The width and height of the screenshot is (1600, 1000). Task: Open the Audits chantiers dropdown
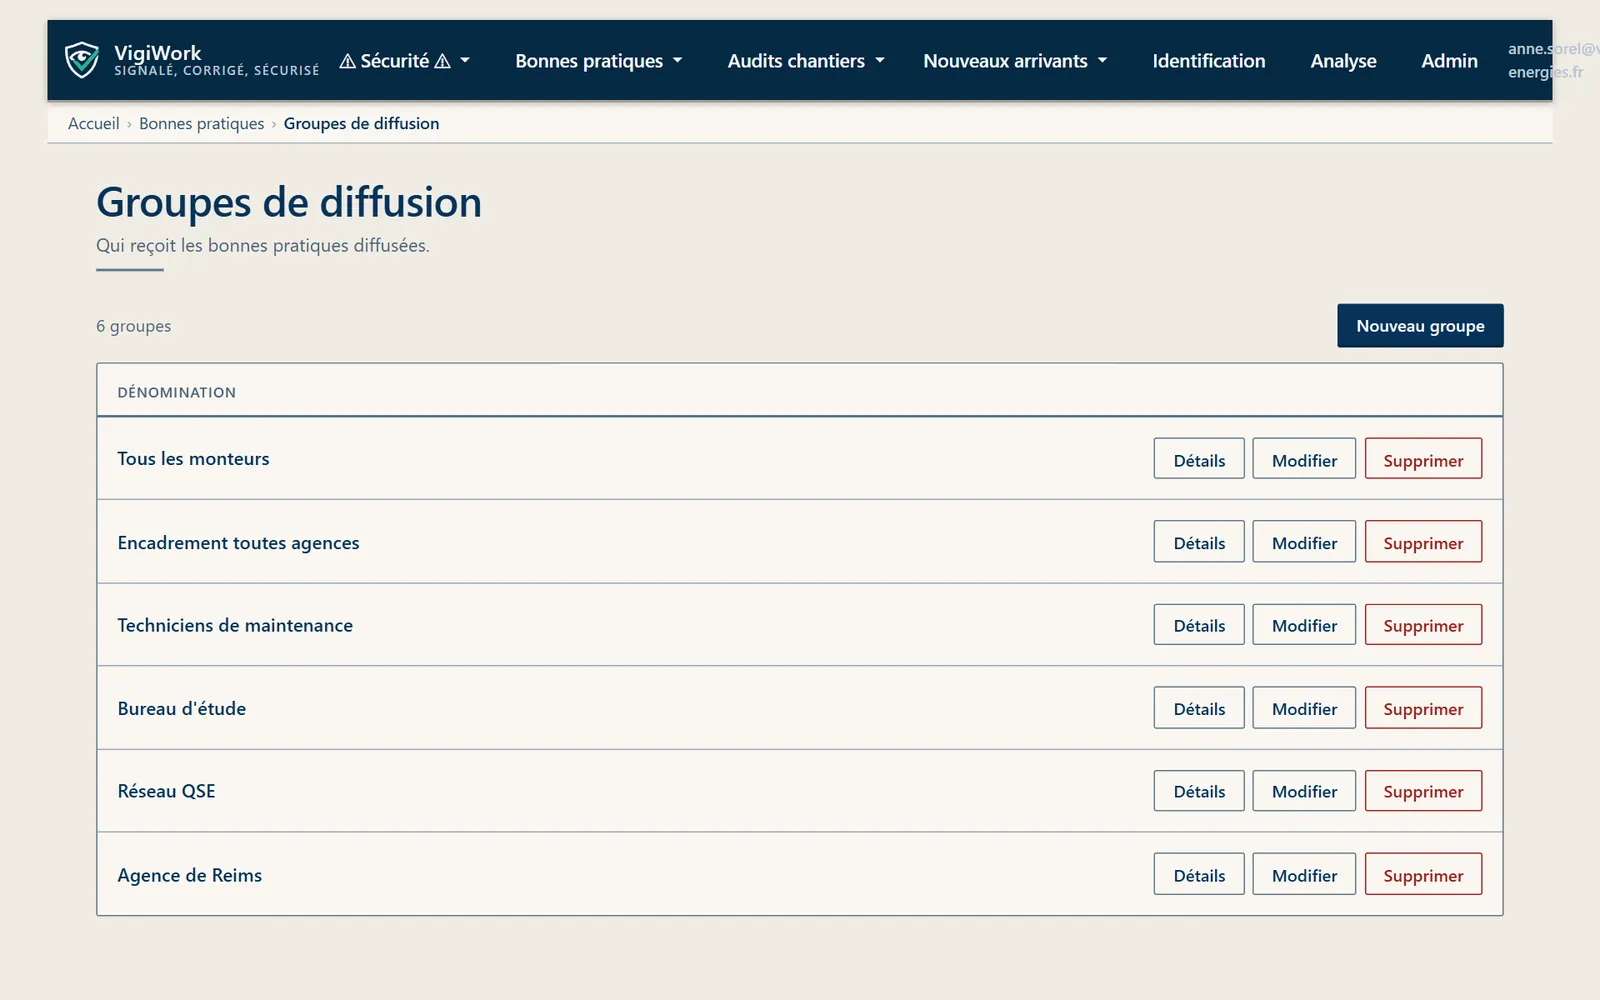806,61
